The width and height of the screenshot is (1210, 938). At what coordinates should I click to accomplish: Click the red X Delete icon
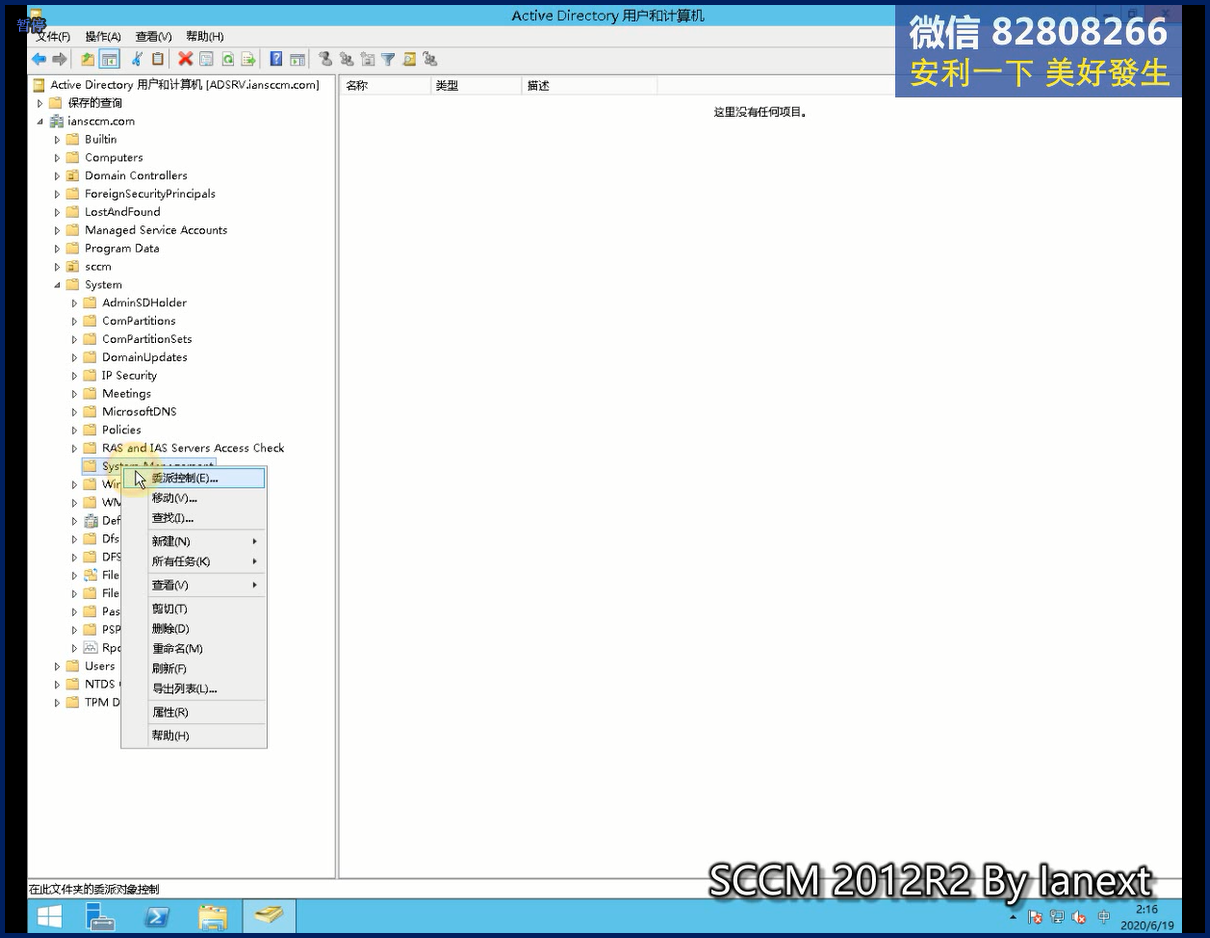185,60
